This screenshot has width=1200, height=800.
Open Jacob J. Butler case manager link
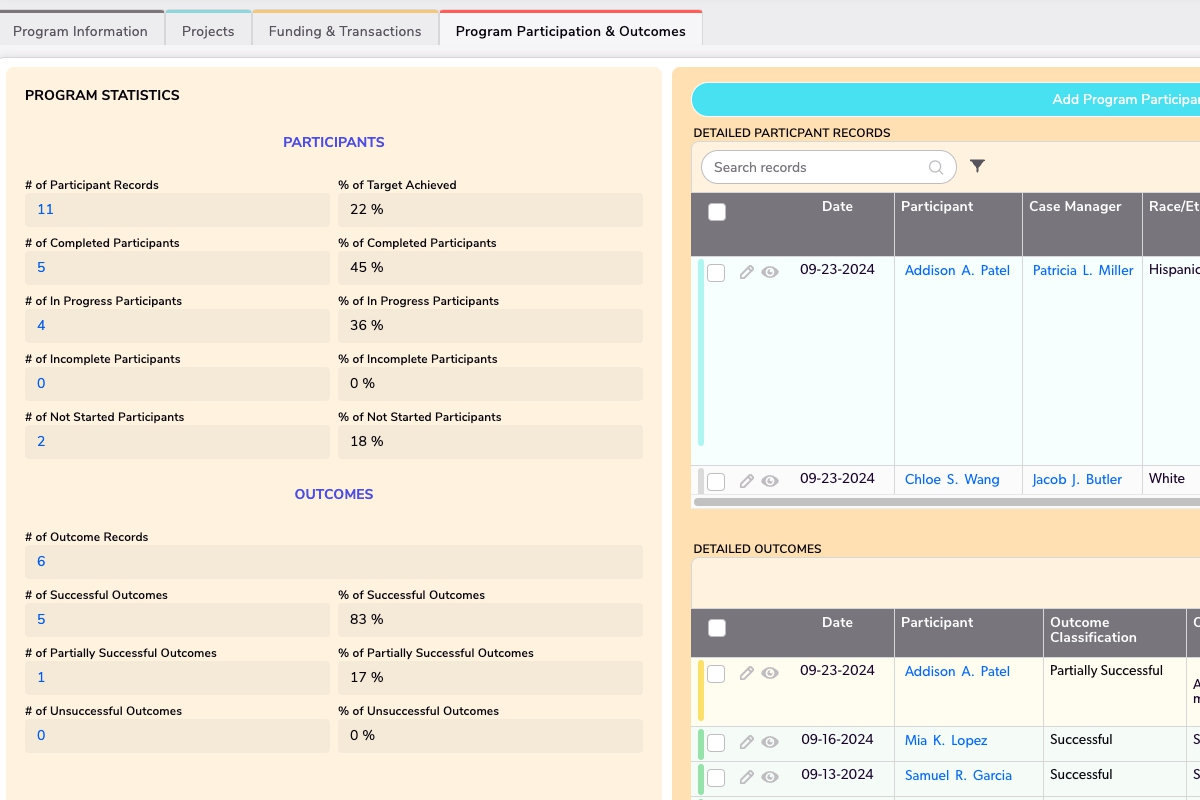coord(1077,479)
